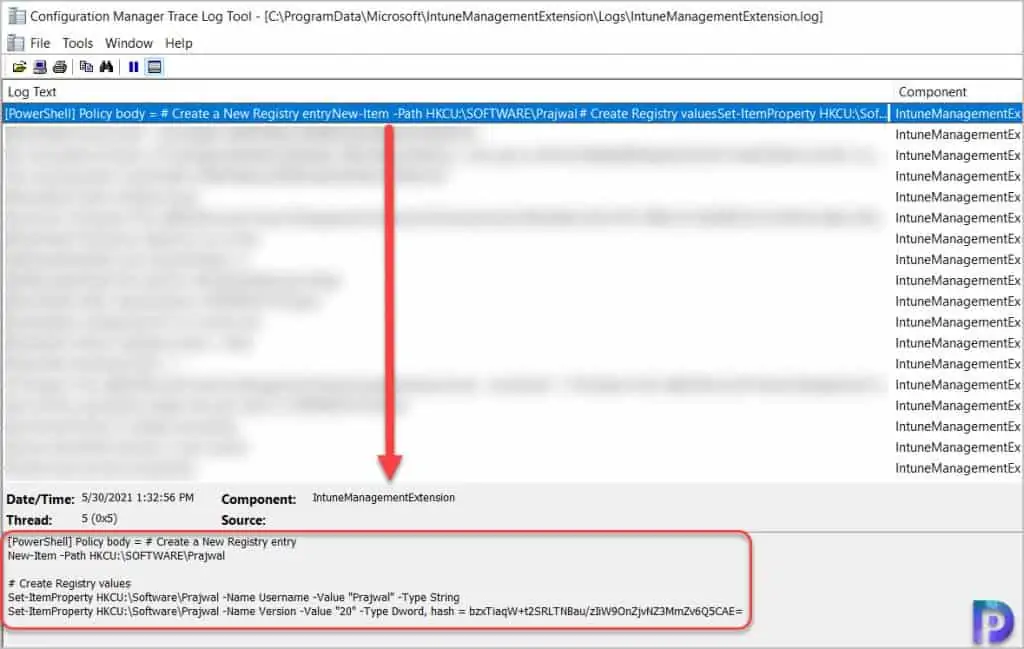Click the app icon in the title bar

[16, 16]
